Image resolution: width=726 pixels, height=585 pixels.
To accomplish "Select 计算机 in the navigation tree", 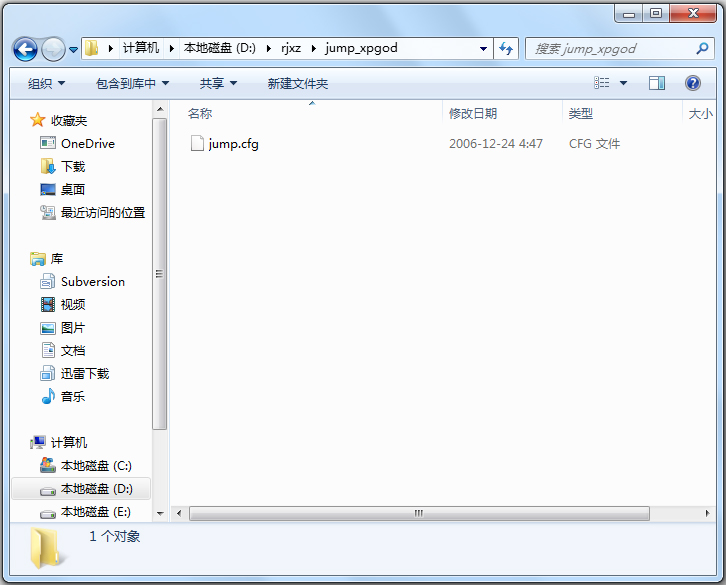I will pos(69,443).
